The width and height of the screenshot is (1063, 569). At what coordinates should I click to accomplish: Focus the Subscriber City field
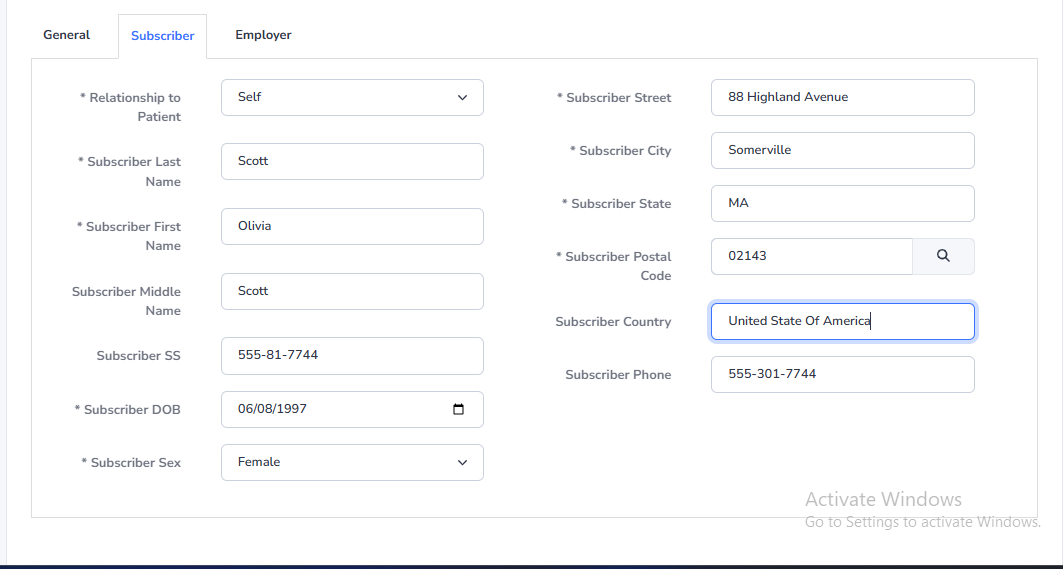[842, 150]
